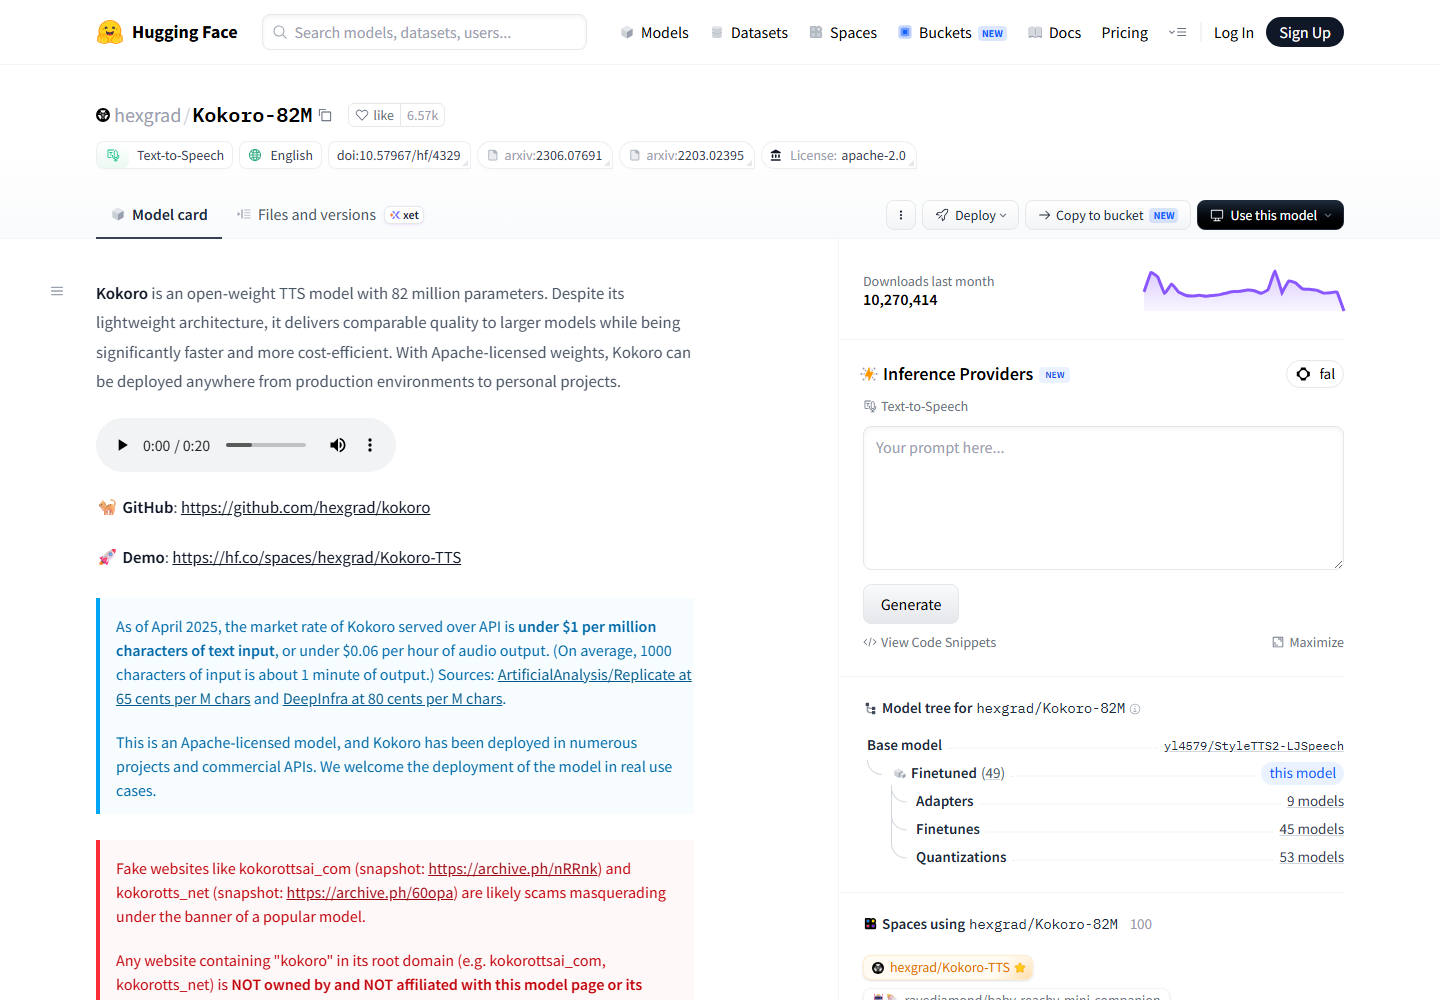Play the audio sample
Image resolution: width=1440 pixels, height=1000 pixels.
(122, 446)
